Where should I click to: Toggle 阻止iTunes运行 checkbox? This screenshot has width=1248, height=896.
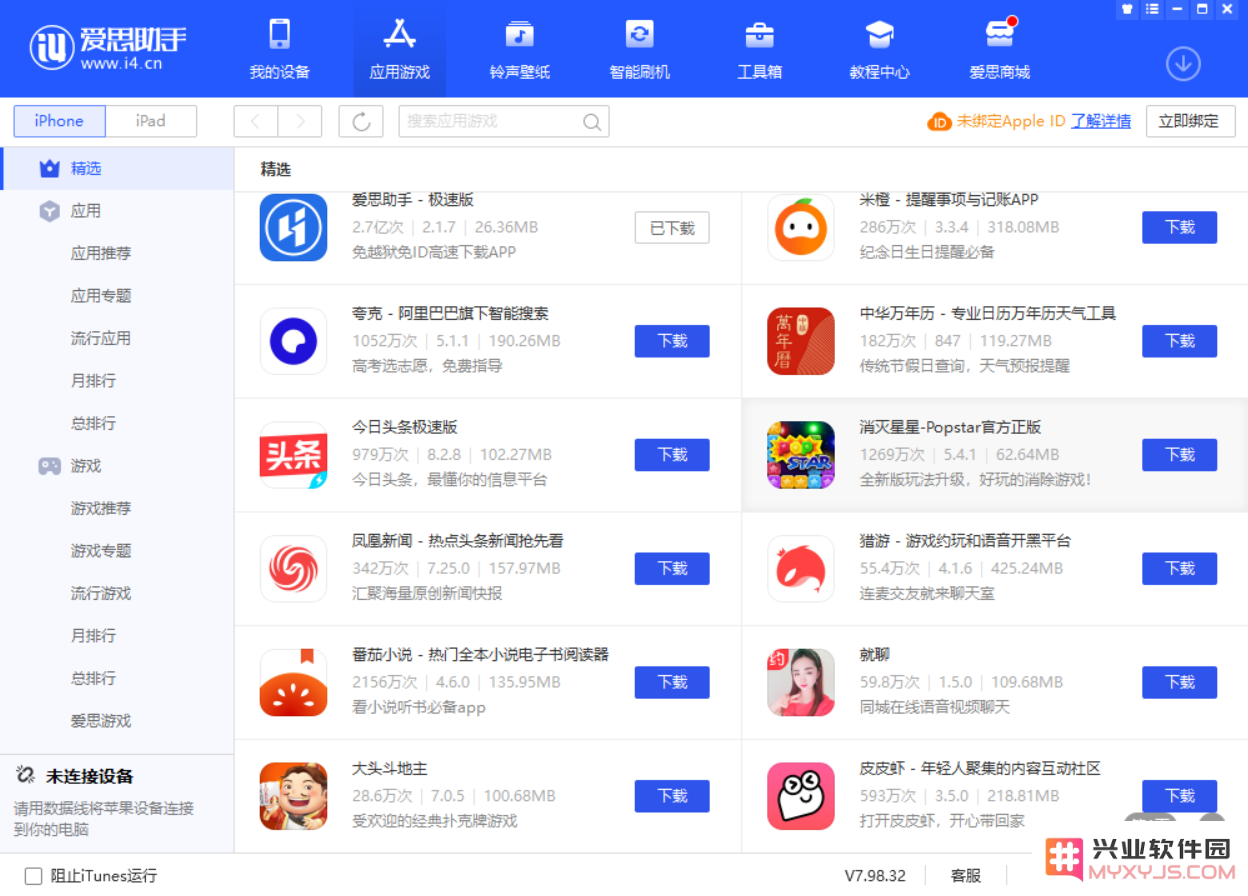34,876
